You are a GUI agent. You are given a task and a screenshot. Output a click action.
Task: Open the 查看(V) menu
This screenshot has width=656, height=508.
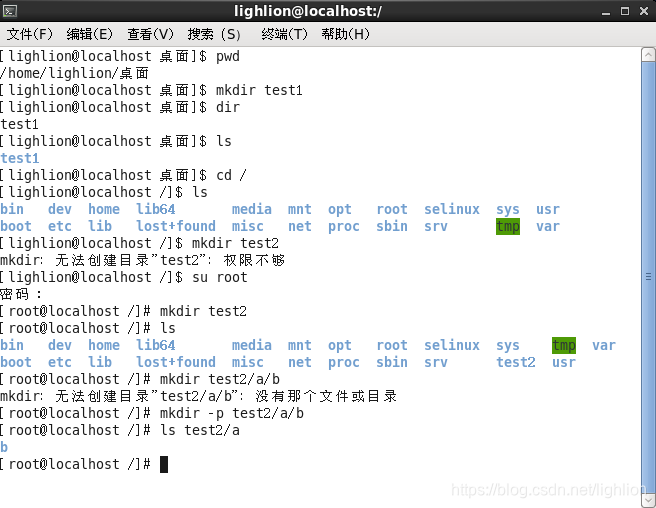[150, 34]
